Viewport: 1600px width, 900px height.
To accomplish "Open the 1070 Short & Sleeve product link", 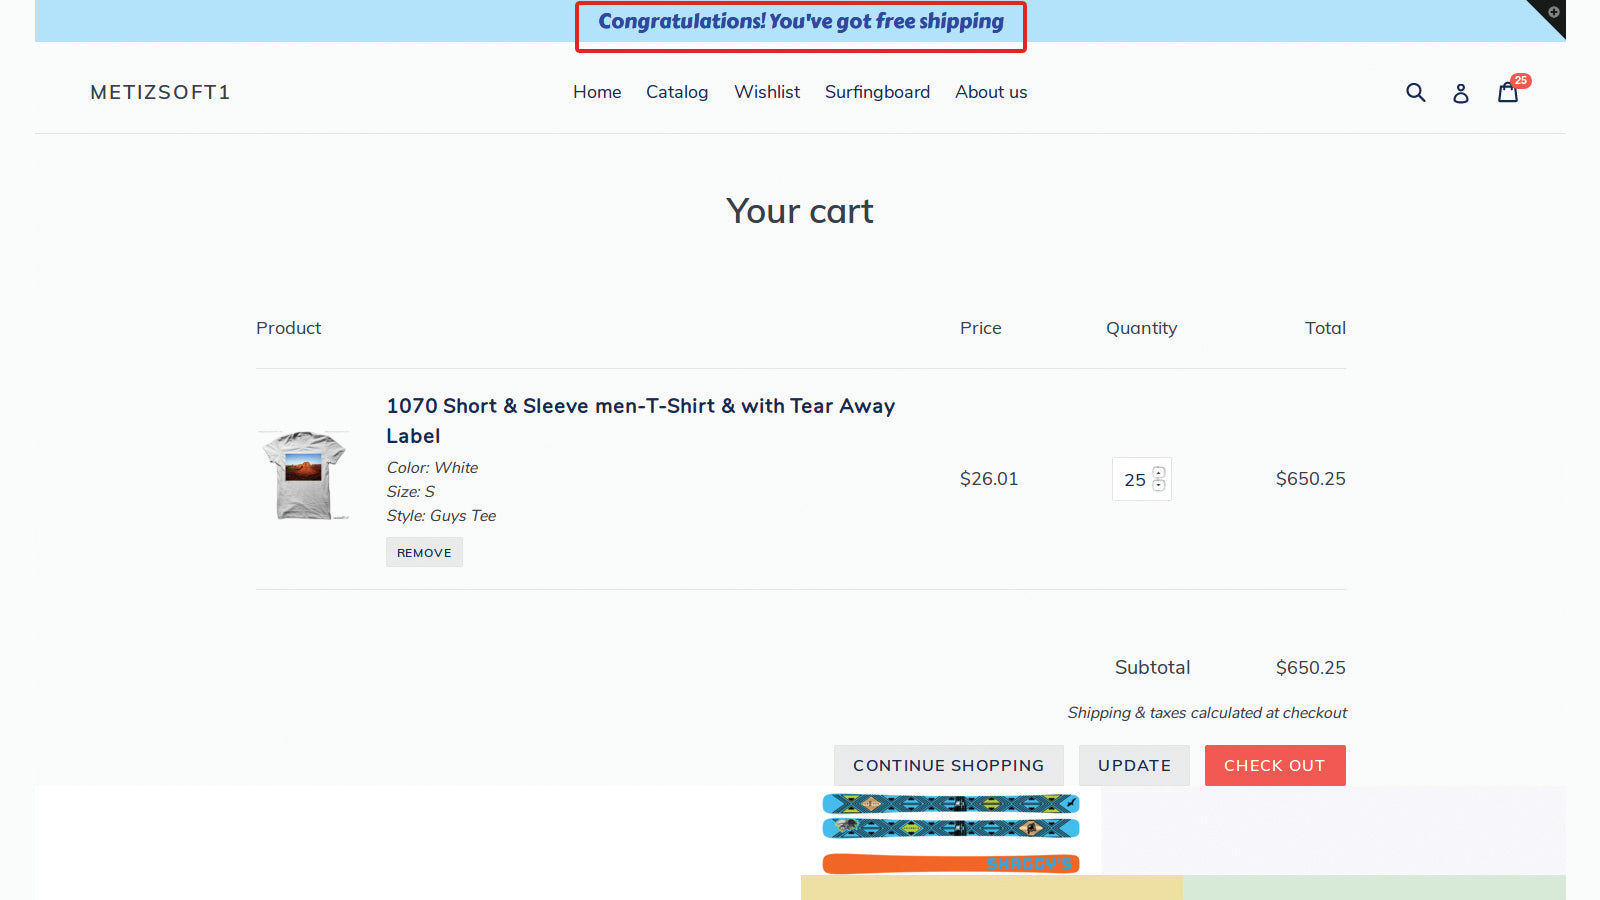I will (x=640, y=420).
